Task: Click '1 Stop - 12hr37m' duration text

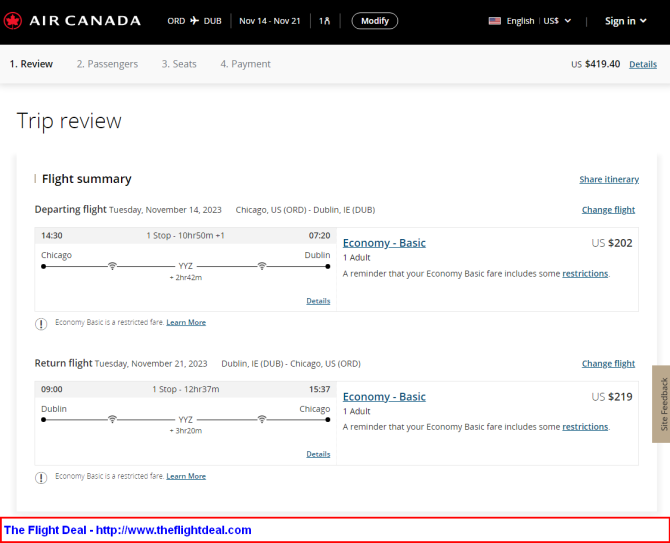Action: (185, 389)
